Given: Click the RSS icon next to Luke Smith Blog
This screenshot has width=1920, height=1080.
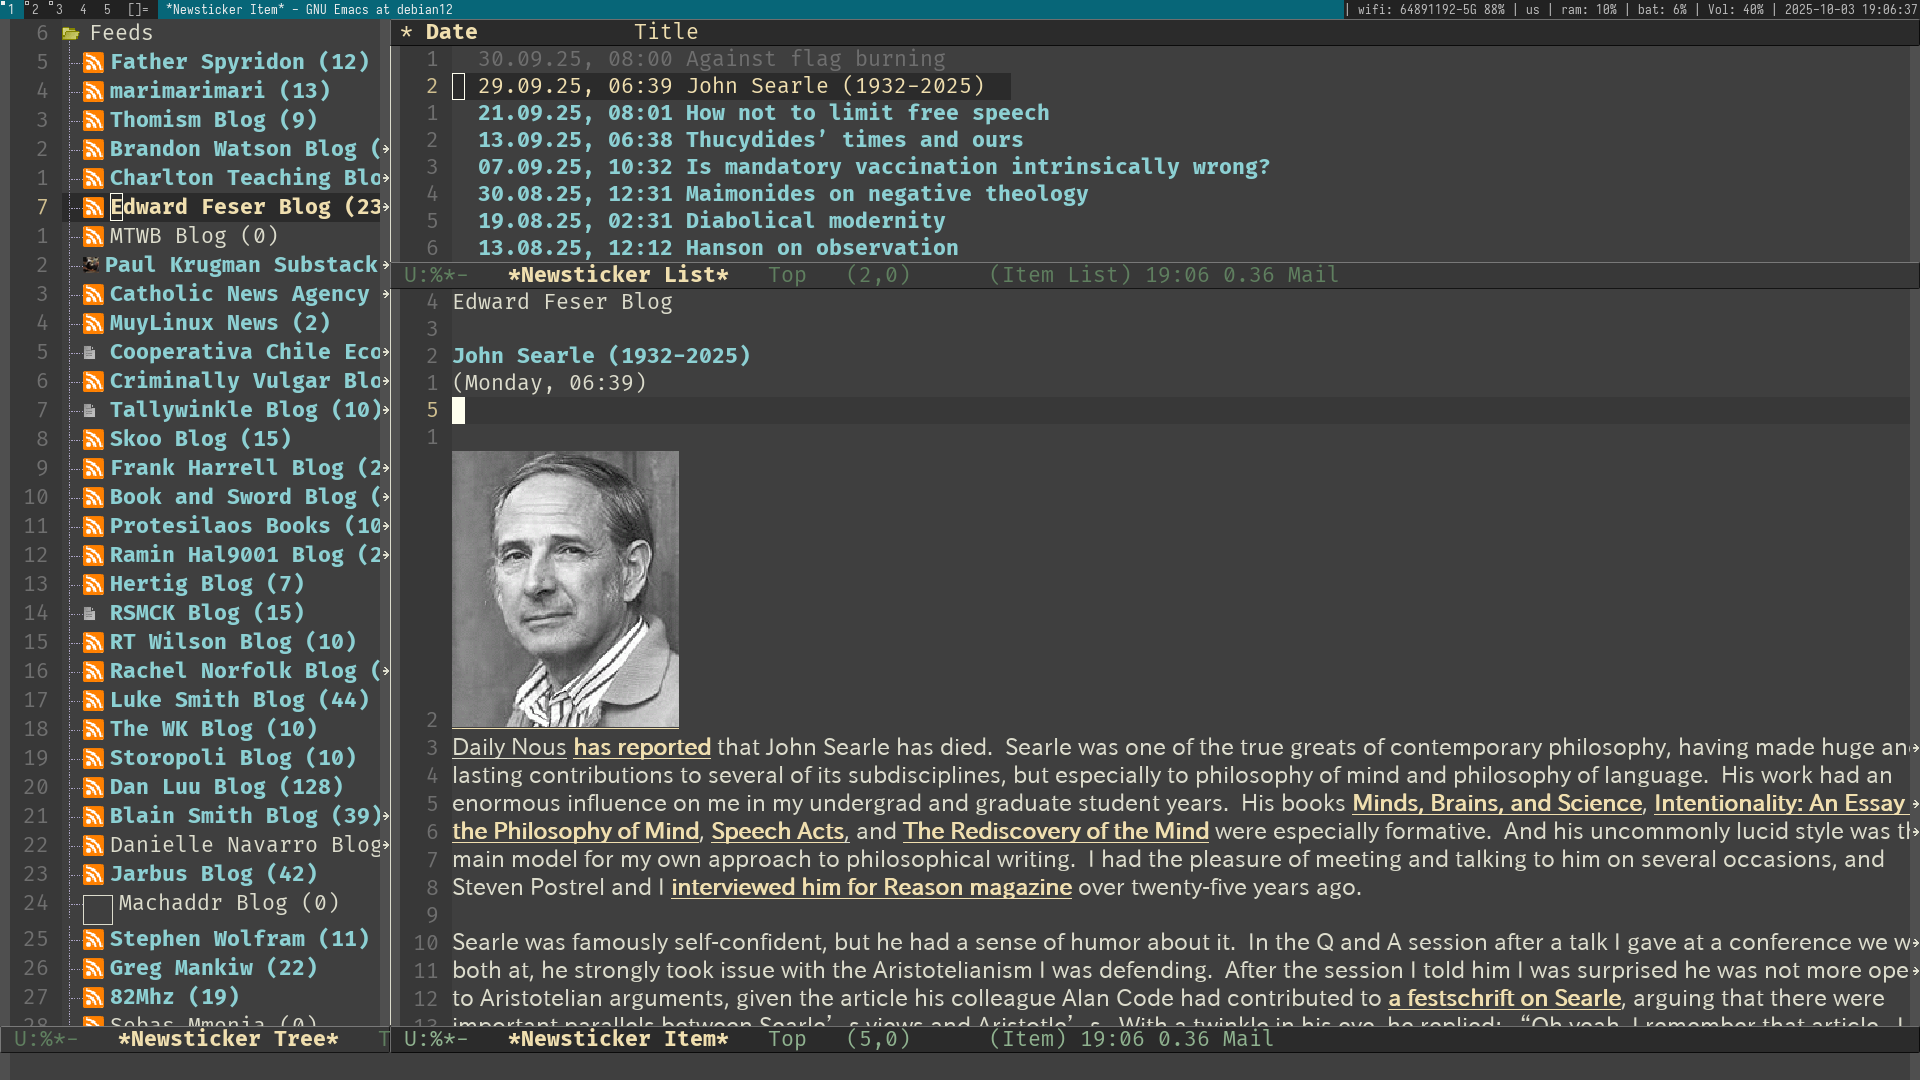Looking at the screenshot, I should coord(93,700).
